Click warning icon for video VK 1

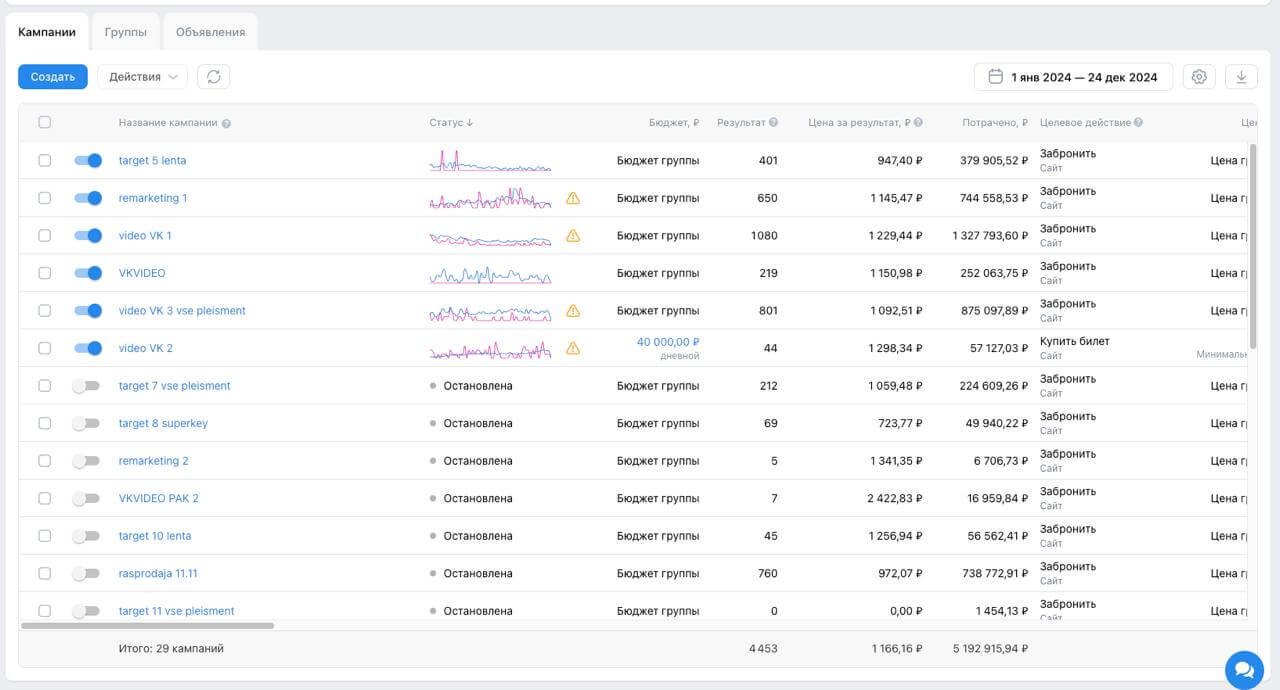tap(573, 236)
